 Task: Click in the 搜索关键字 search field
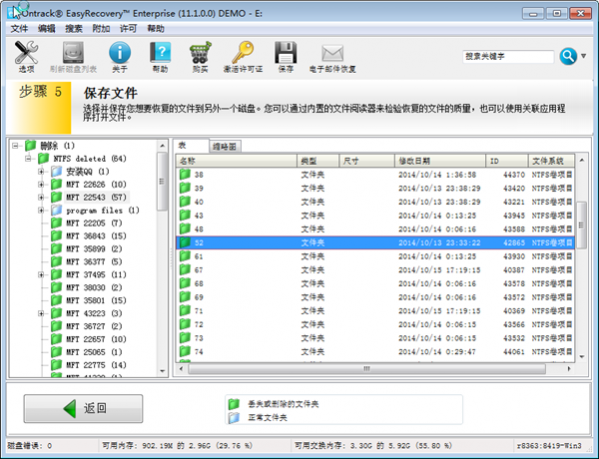pos(508,57)
